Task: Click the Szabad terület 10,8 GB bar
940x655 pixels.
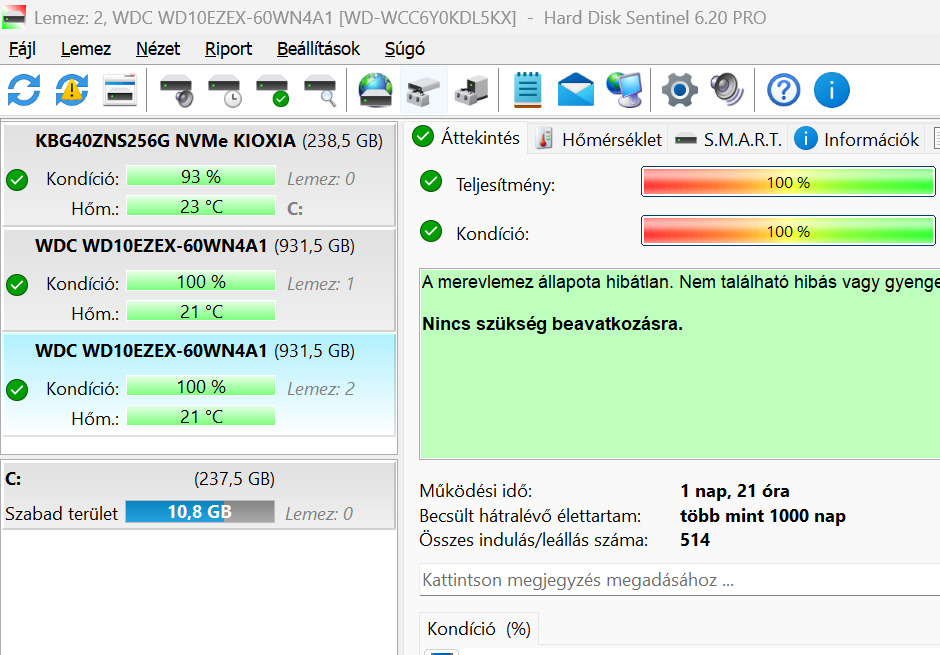Action: point(200,512)
